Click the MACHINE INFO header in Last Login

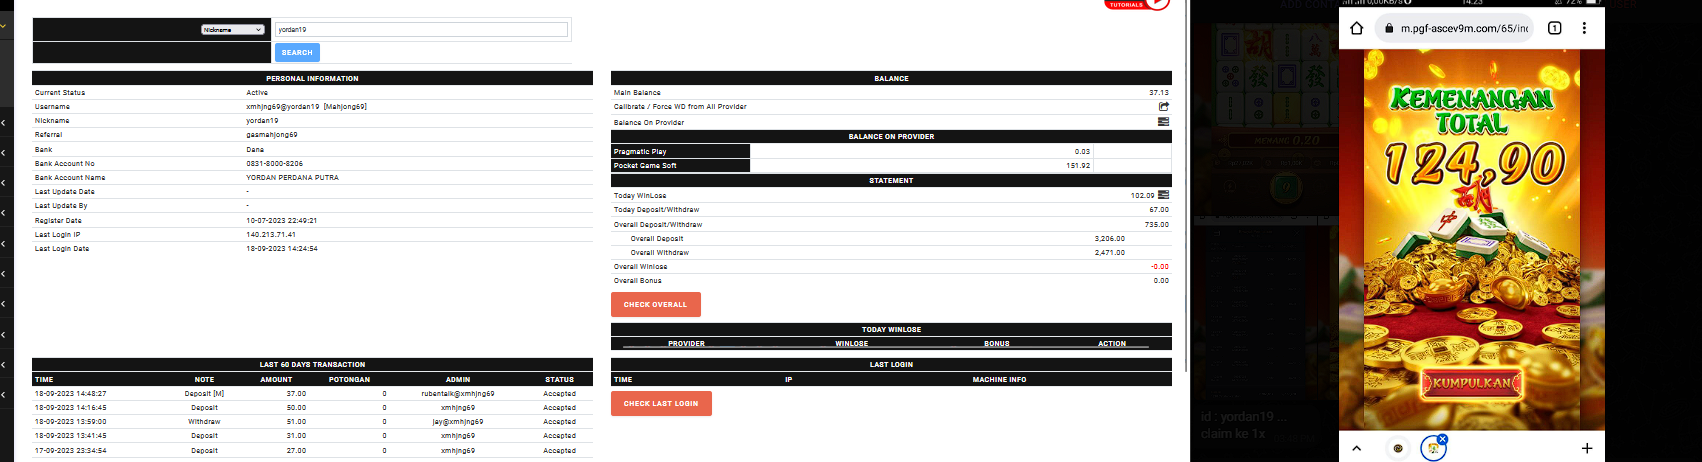coord(1000,380)
